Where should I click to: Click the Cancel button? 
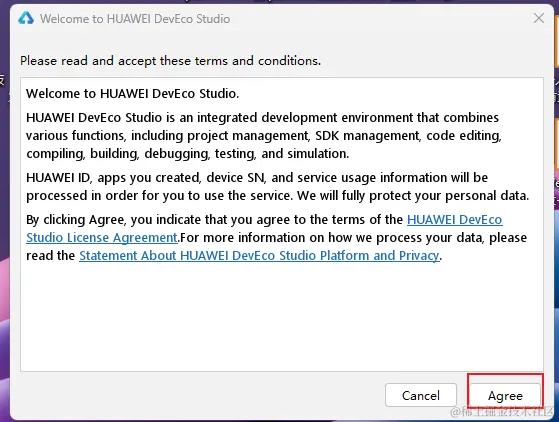pyautogui.click(x=421, y=395)
